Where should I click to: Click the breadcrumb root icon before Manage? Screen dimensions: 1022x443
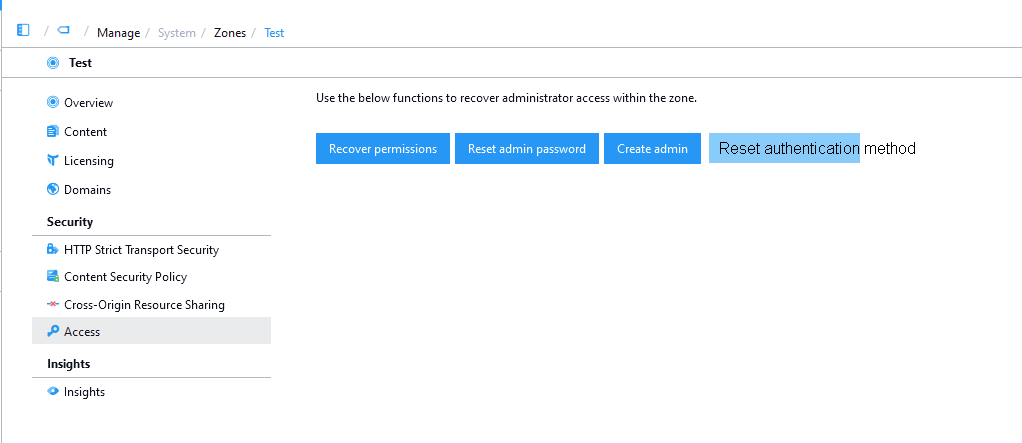[64, 31]
